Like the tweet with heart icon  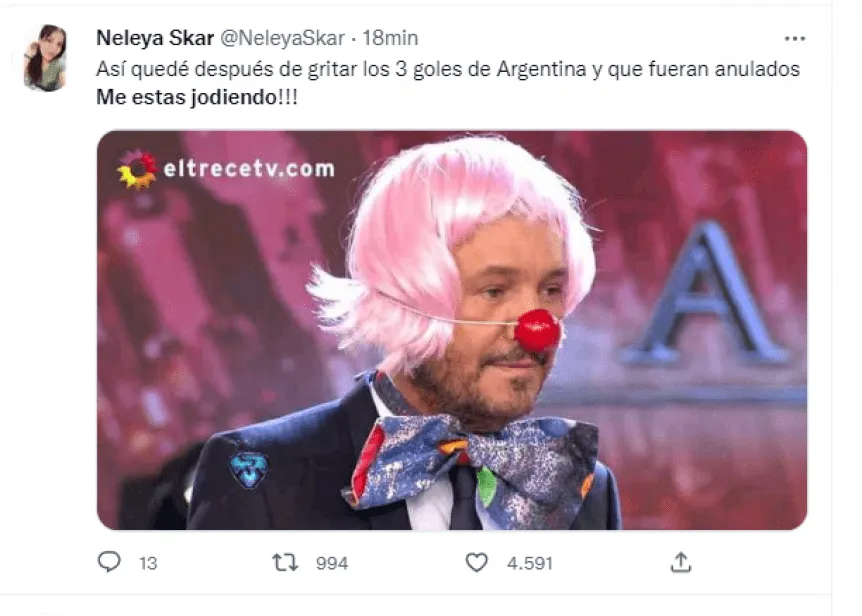click(477, 563)
